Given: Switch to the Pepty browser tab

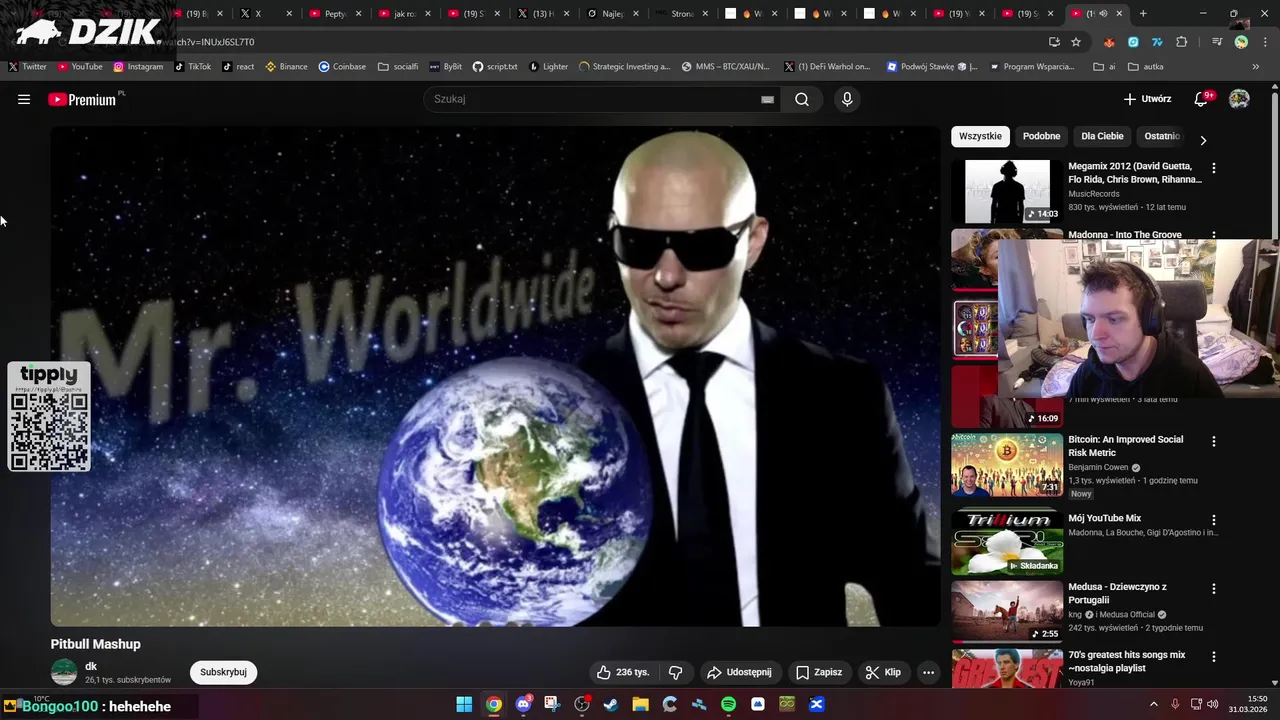Looking at the screenshot, I should click(335, 14).
